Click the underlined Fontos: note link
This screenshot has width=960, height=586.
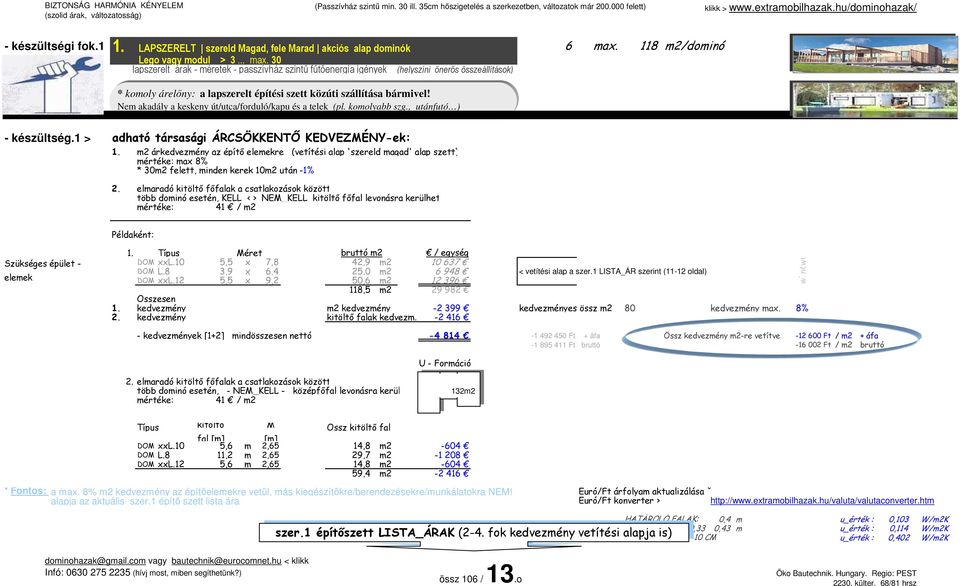[x=28, y=491]
